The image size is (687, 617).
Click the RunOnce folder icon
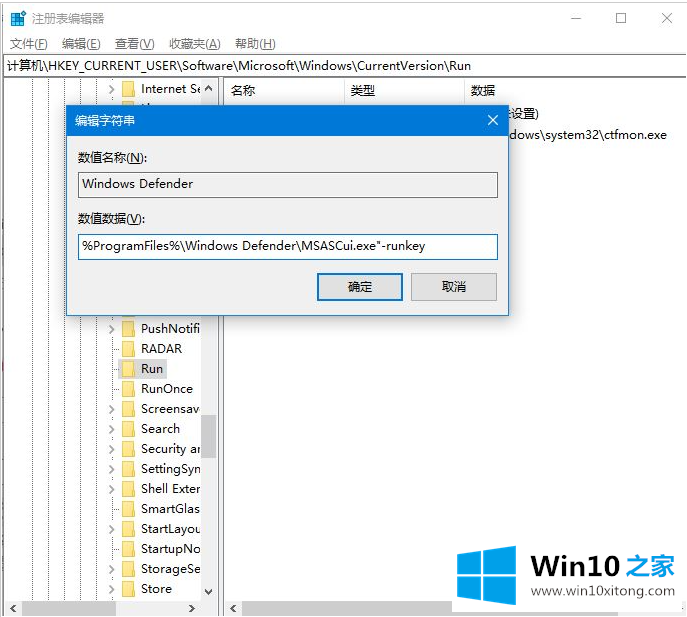[128, 389]
